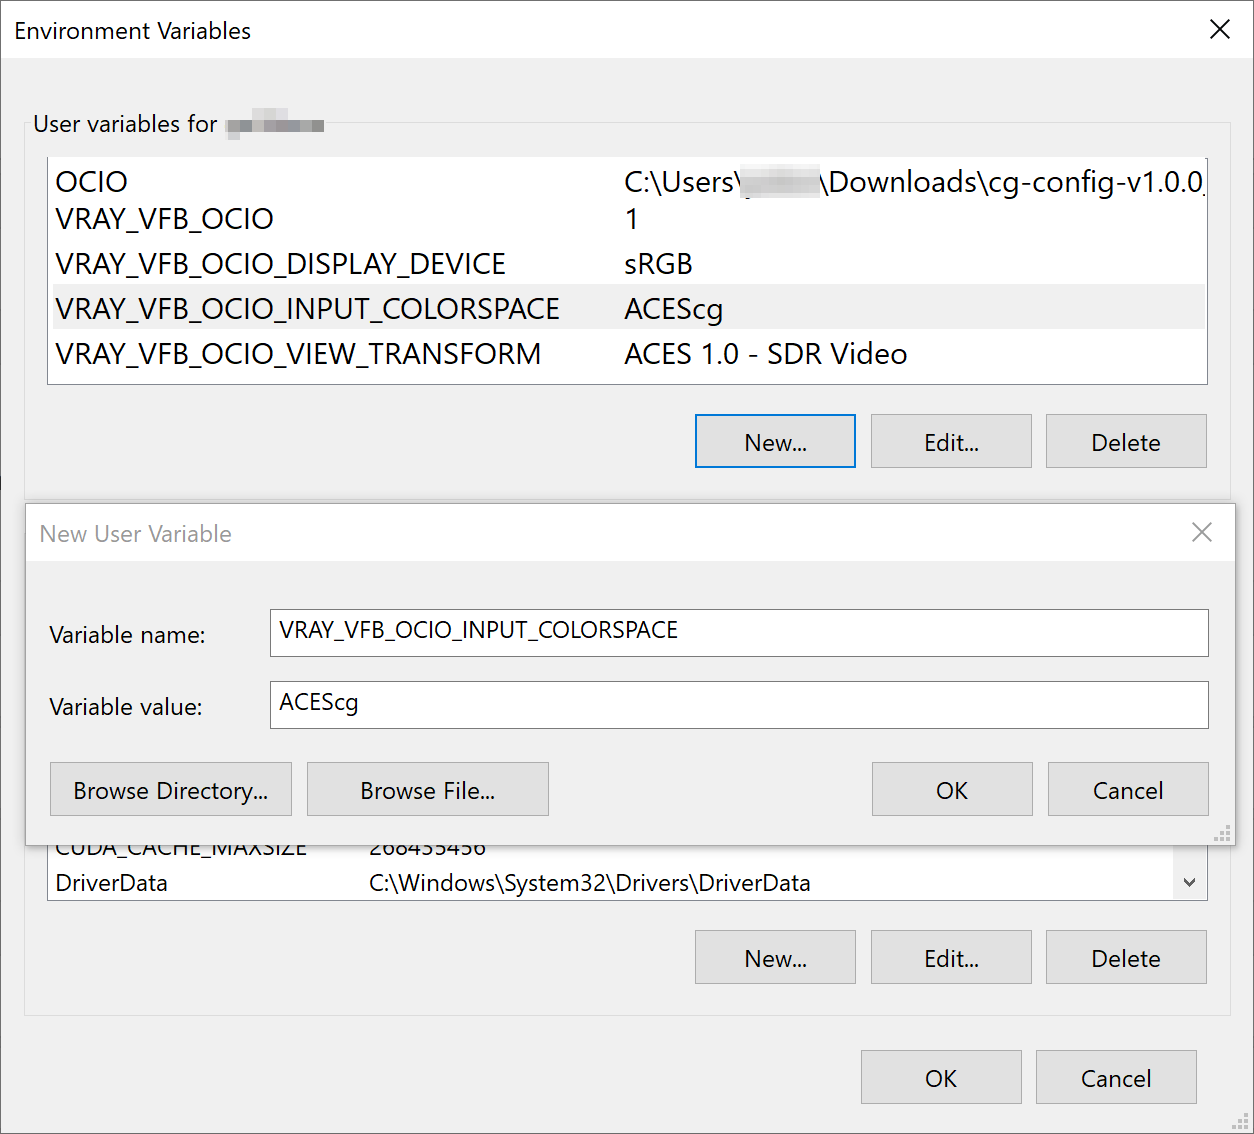Cancel the New User Variable dialog
This screenshot has height=1134, width=1254.
click(1128, 789)
